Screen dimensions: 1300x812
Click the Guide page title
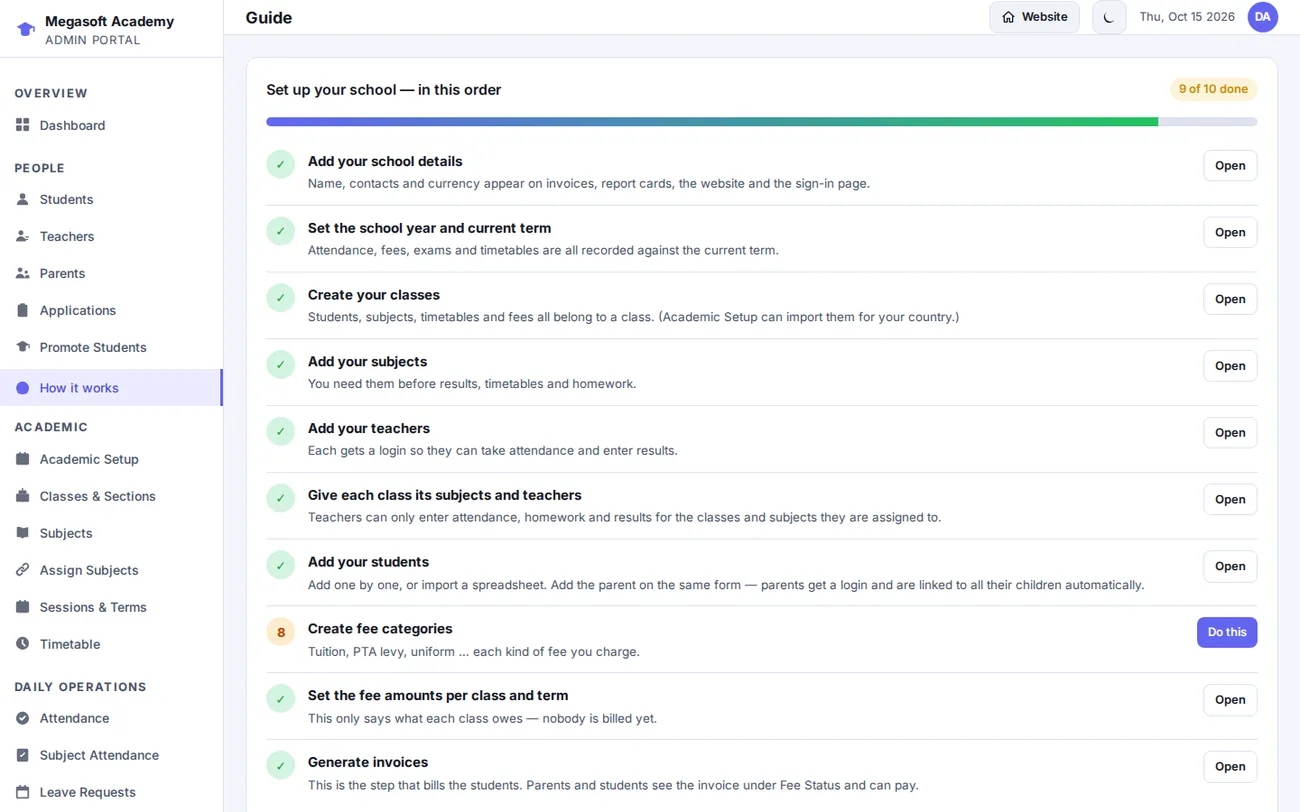tap(269, 17)
